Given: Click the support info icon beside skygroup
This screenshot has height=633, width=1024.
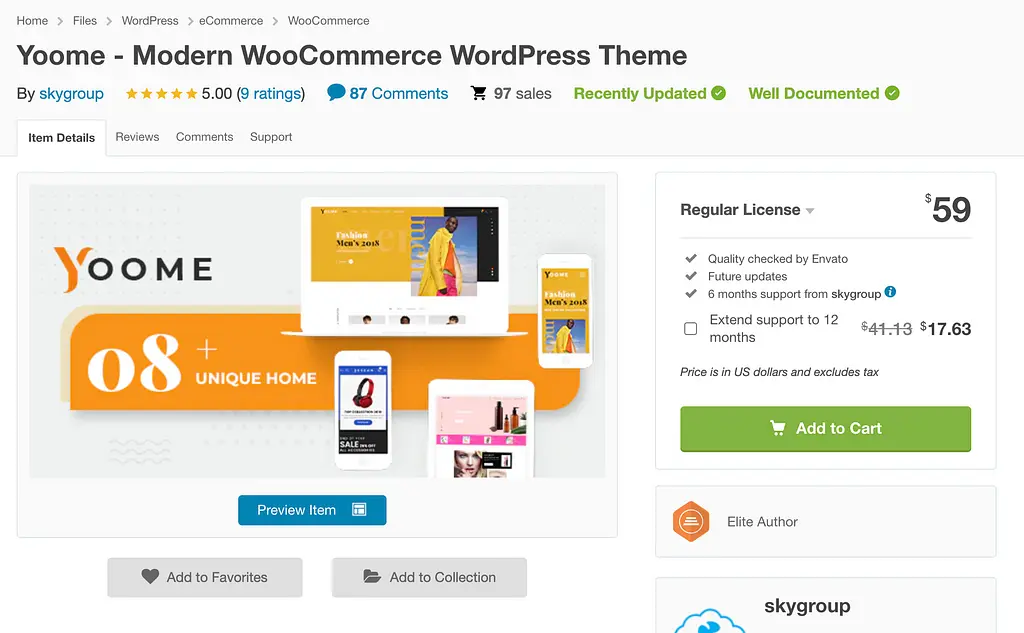Looking at the screenshot, I should pyautogui.click(x=890, y=292).
